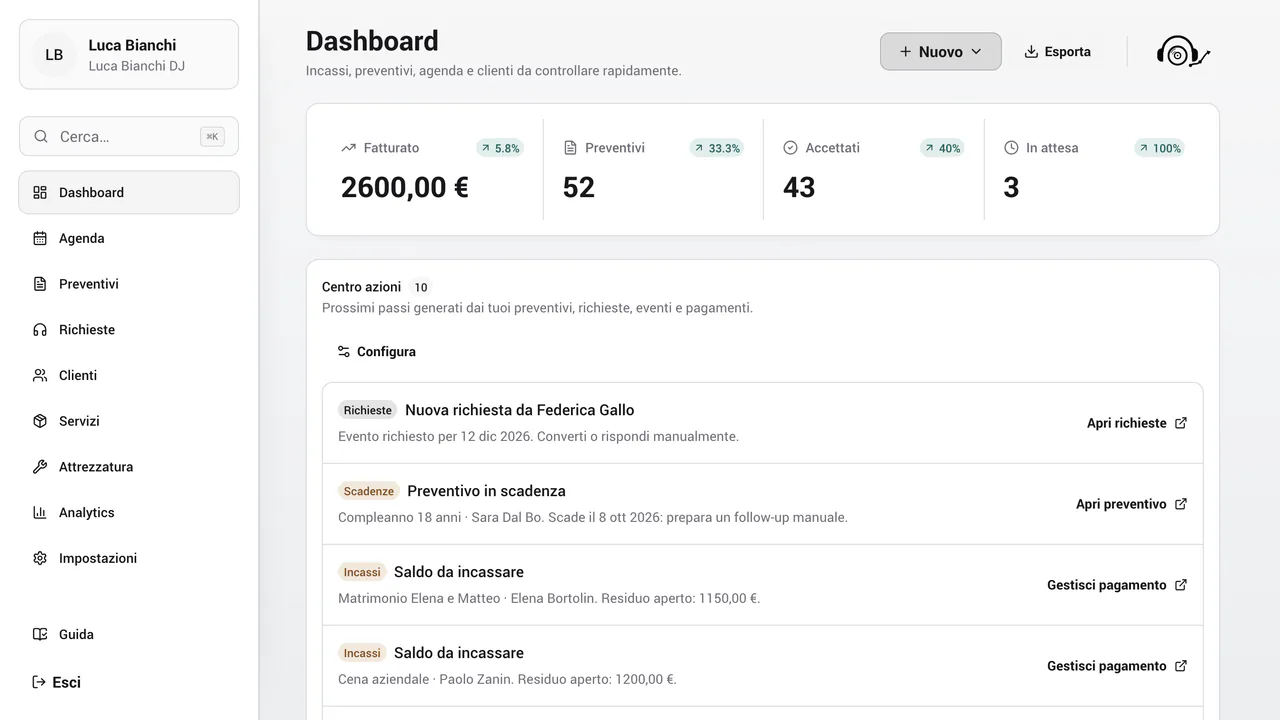Click the Richieste tag on Federica Gallo row

click(x=368, y=410)
